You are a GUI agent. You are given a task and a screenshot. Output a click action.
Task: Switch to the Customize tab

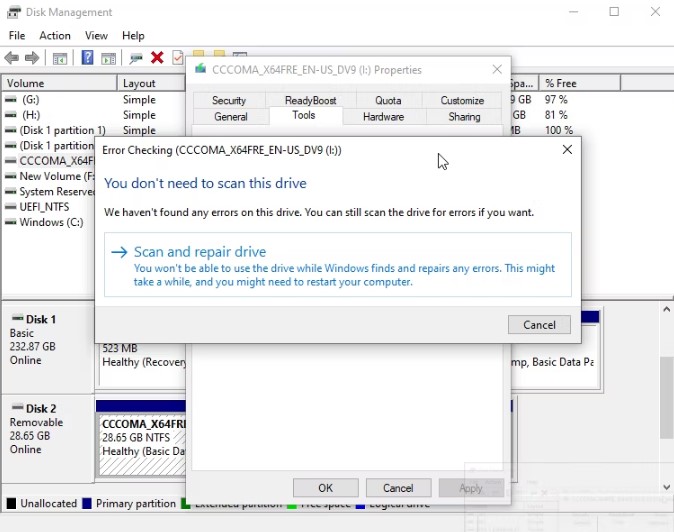click(x=462, y=100)
